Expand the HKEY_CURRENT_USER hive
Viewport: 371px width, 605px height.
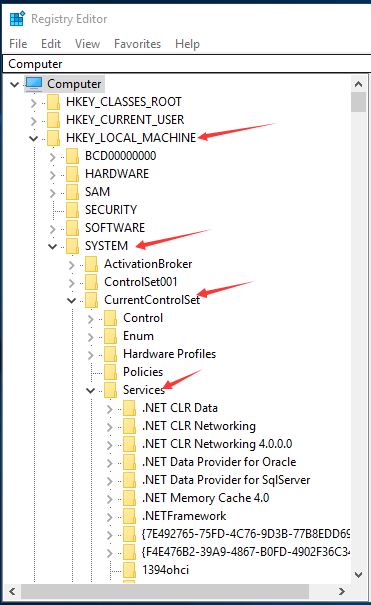(x=34, y=120)
